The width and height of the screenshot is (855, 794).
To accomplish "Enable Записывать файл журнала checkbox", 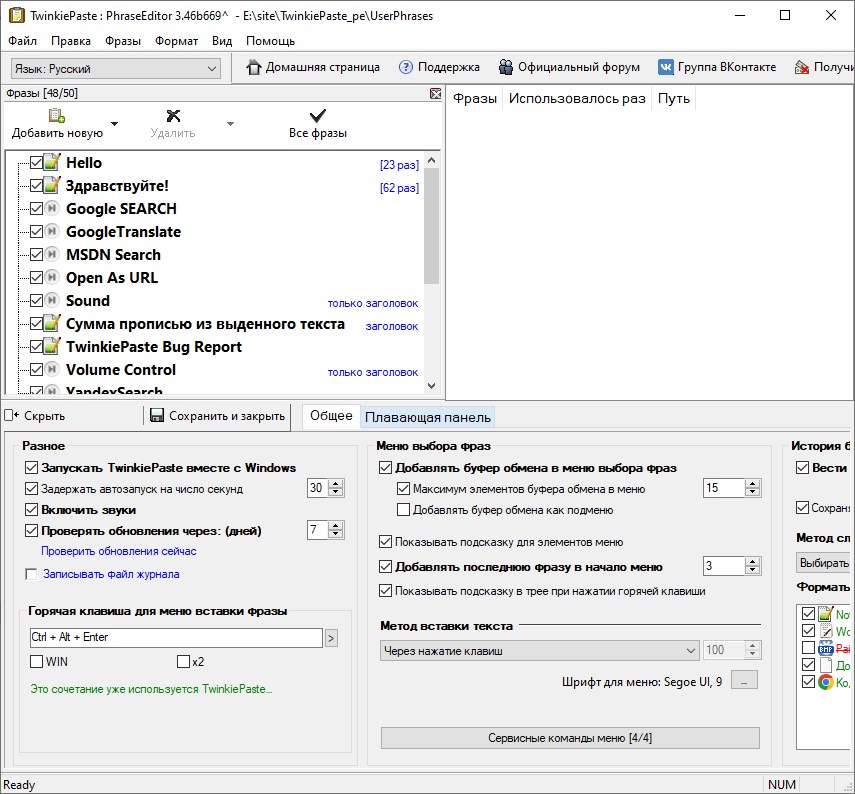I will coord(32,574).
